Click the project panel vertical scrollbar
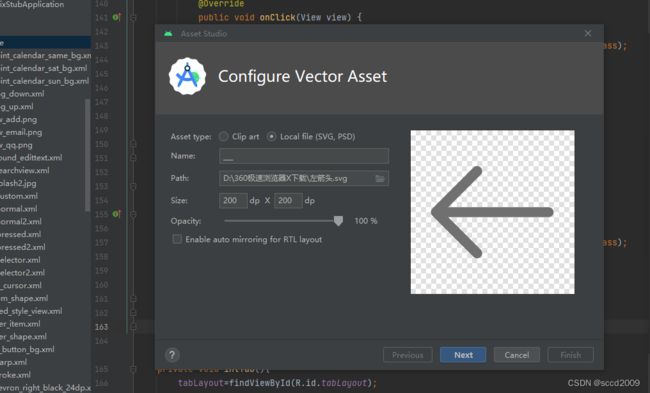Screen dimensions: 650x393 pyautogui.click(x=87, y=155)
